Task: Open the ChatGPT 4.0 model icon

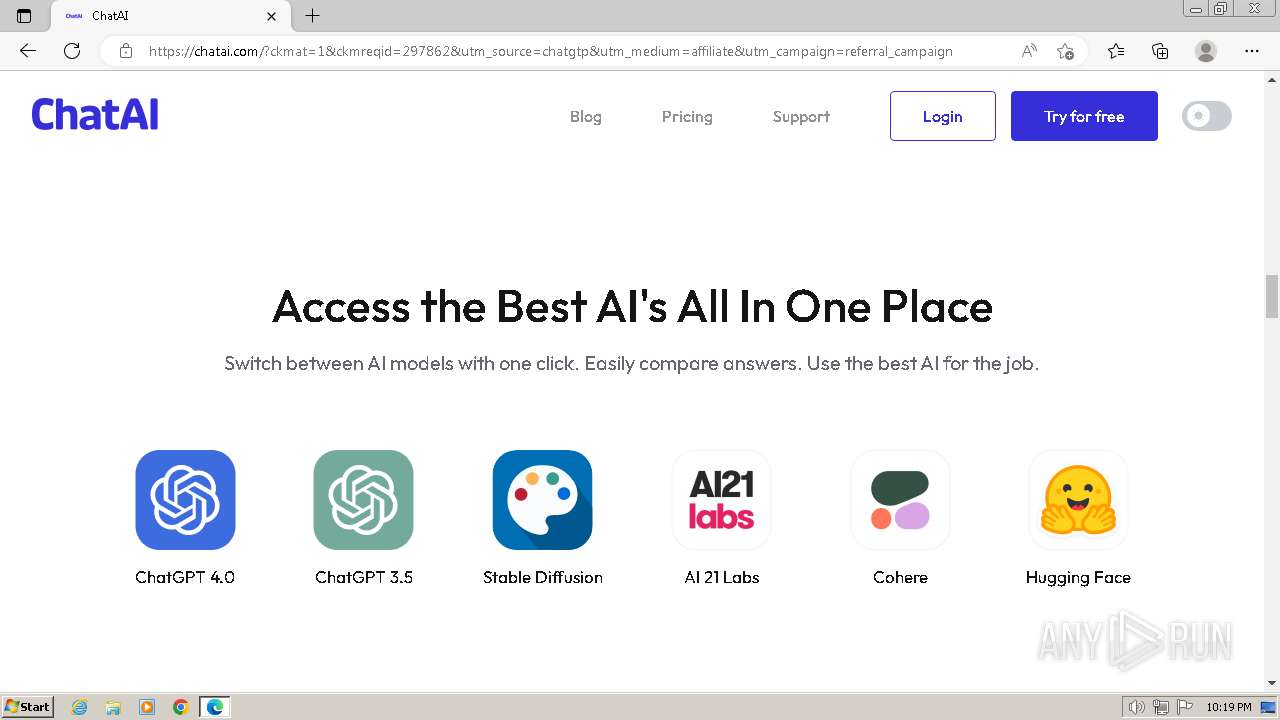Action: click(x=185, y=500)
